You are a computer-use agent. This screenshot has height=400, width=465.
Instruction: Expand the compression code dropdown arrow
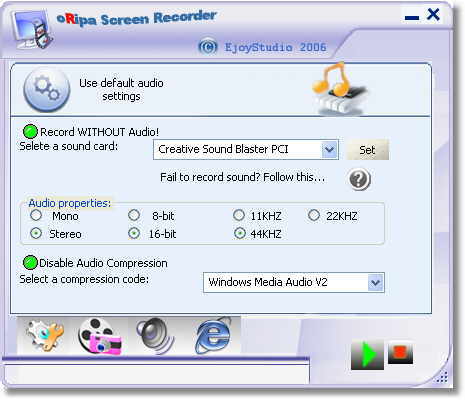coord(376,283)
